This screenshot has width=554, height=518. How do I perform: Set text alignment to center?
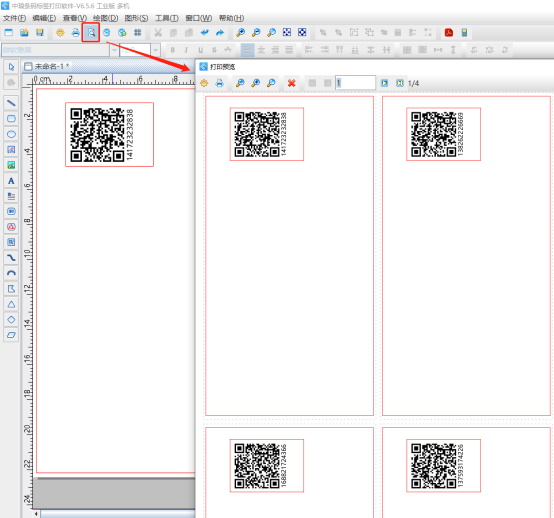click(261, 50)
